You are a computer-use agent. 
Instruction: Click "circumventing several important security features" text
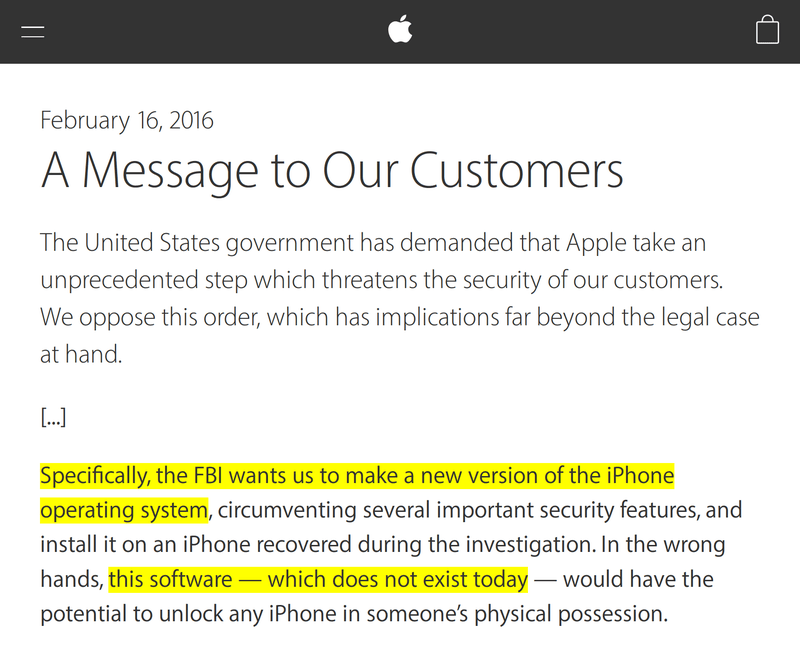point(458,510)
